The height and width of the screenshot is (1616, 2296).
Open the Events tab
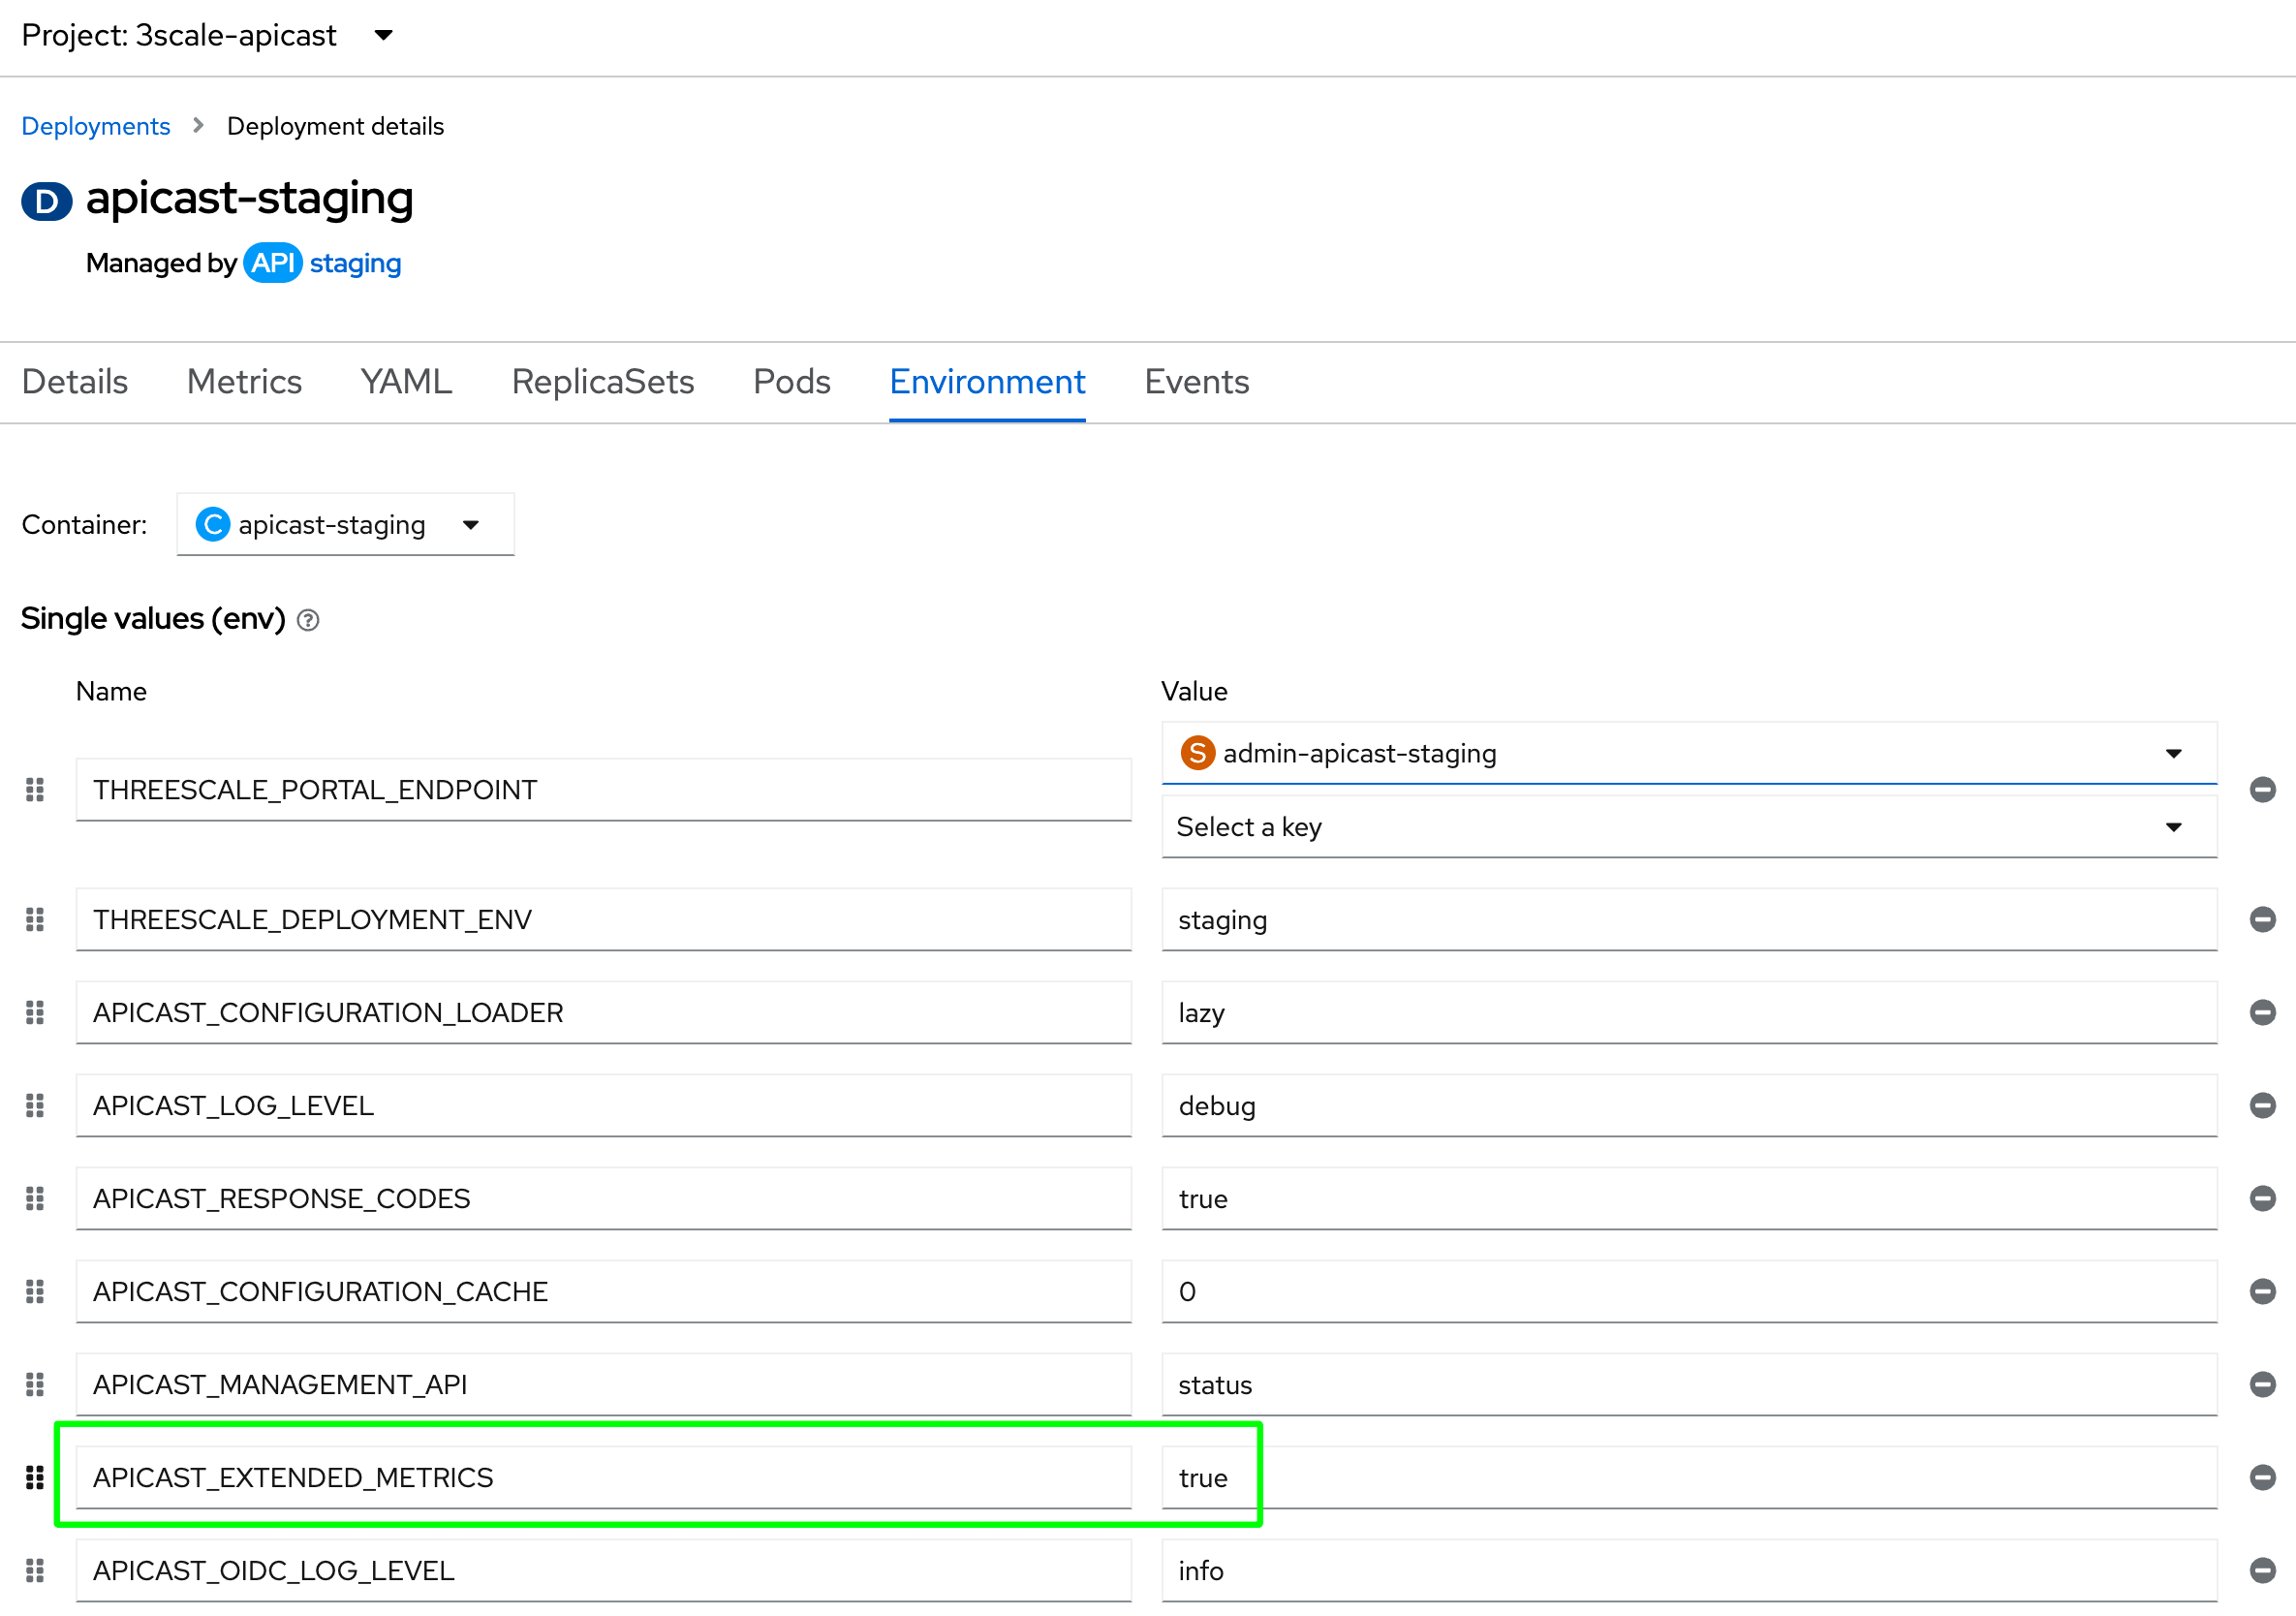coord(1196,382)
